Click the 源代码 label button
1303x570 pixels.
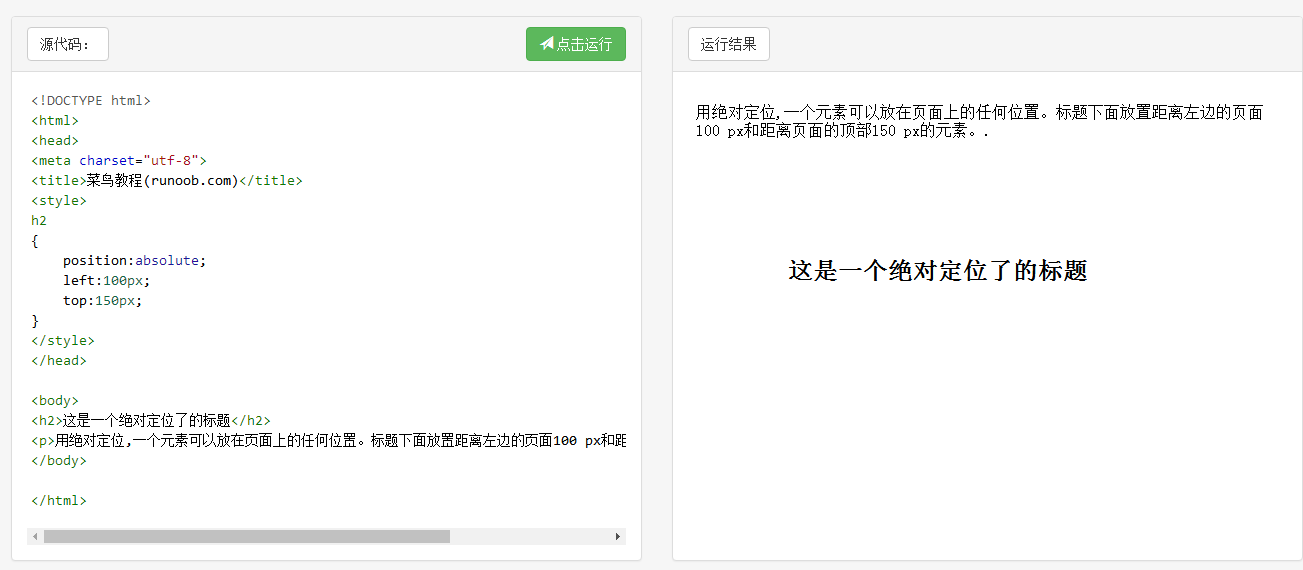click(x=67, y=44)
